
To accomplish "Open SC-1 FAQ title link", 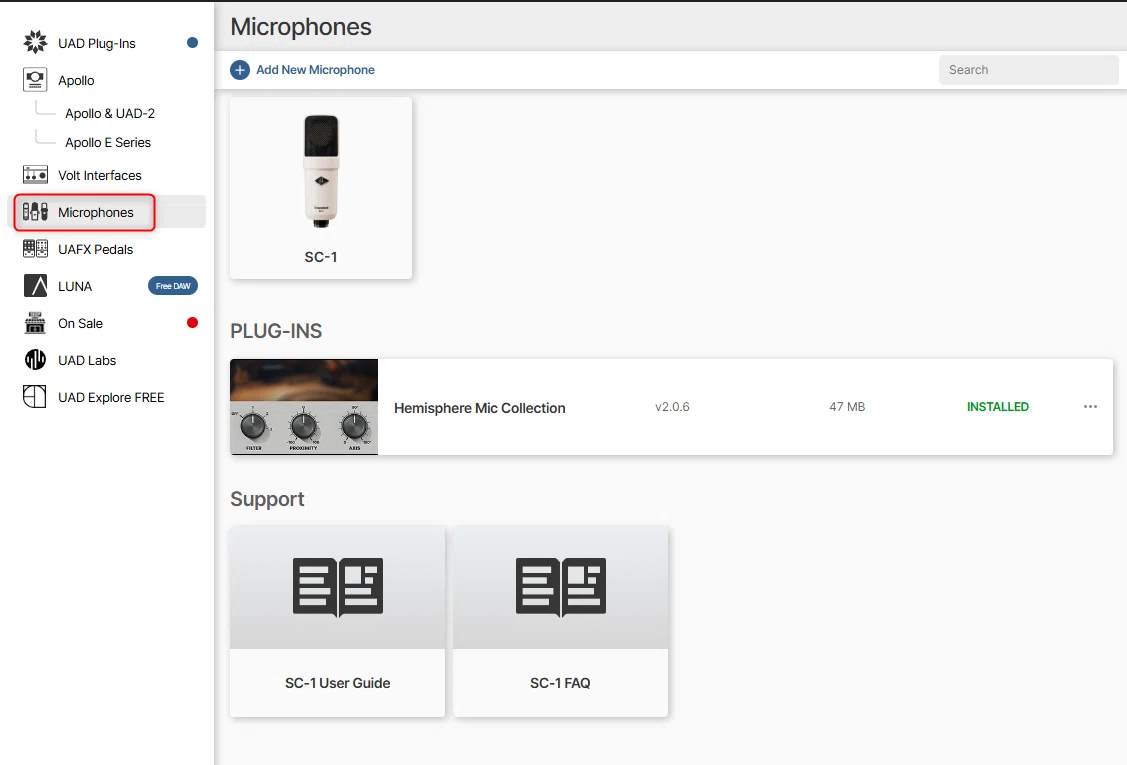I will [560, 683].
